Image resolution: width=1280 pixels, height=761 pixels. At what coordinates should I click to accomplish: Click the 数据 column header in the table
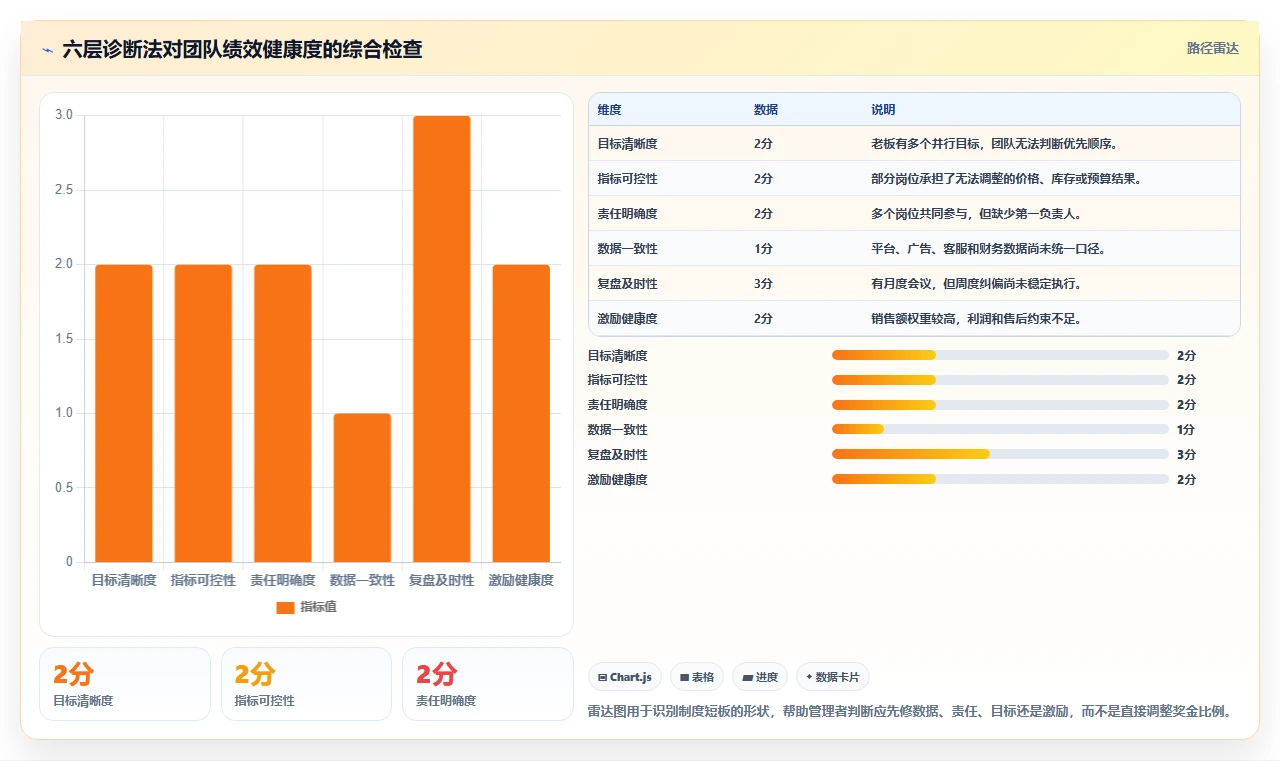(x=766, y=110)
